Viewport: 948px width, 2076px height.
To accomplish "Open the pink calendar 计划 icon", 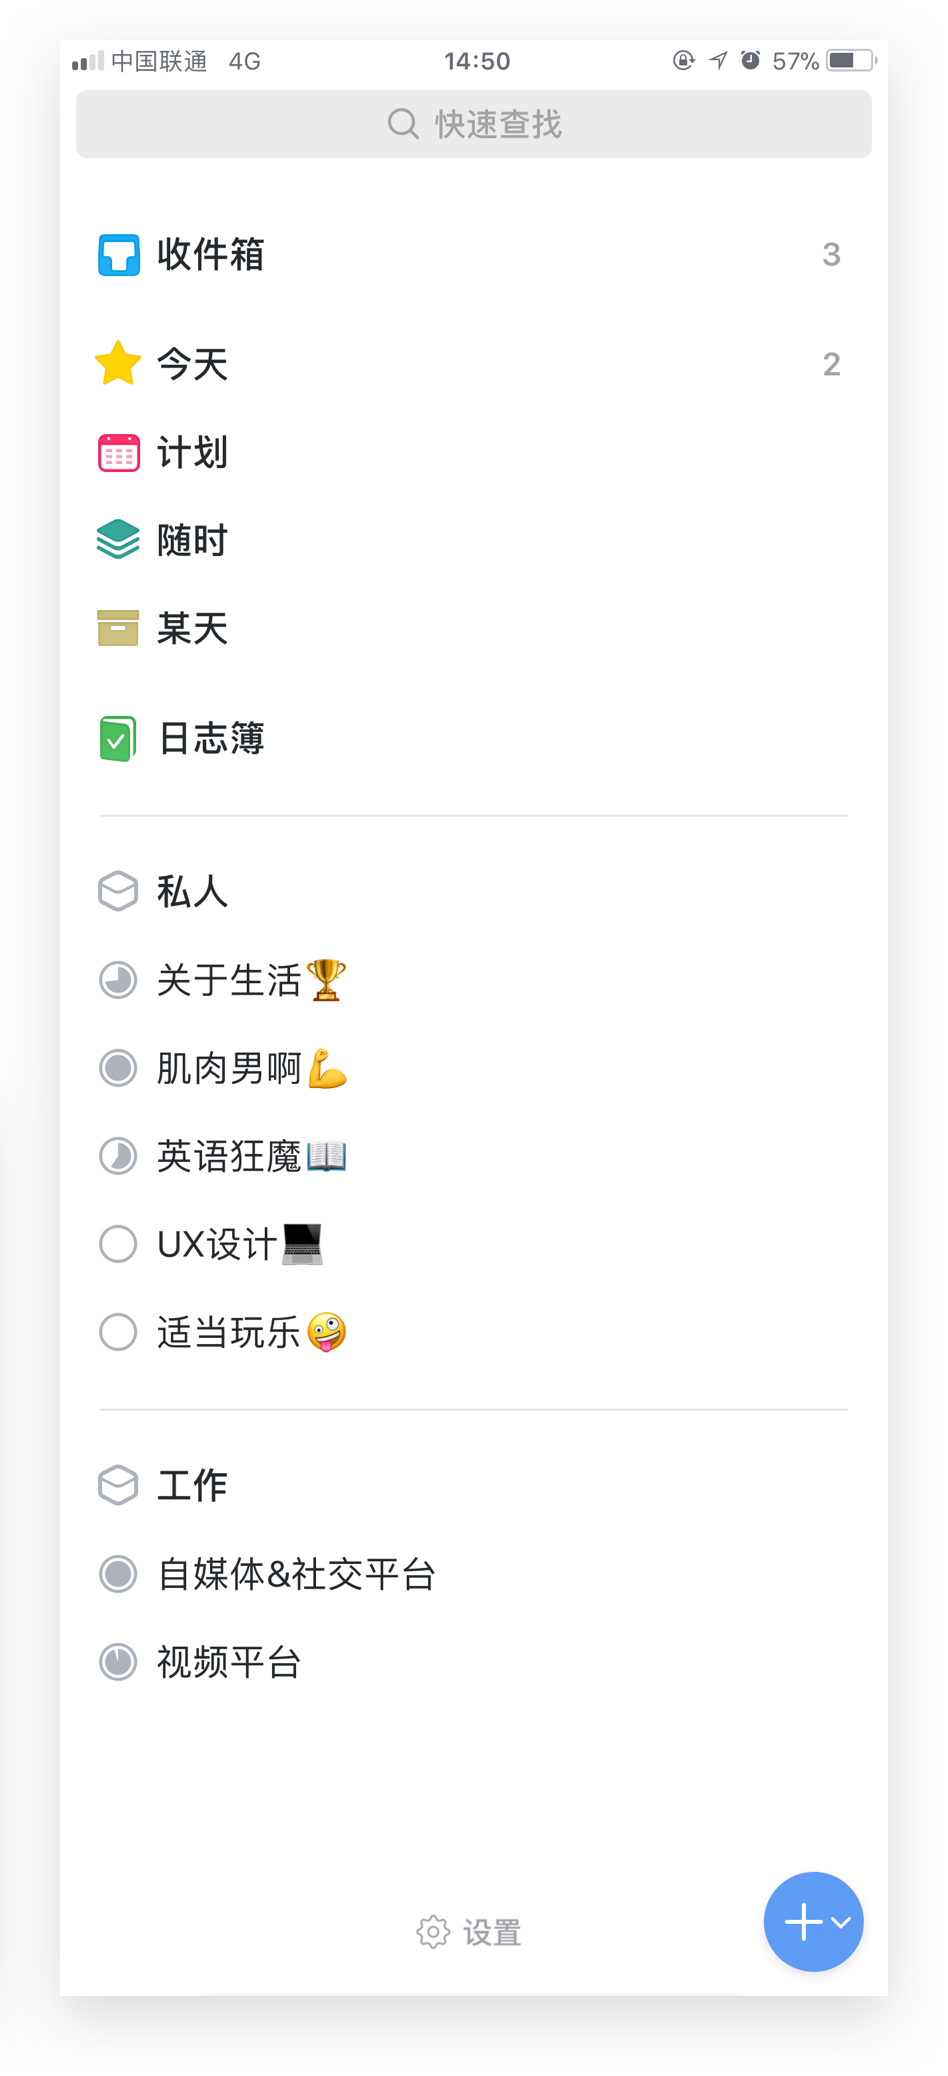I will (118, 453).
